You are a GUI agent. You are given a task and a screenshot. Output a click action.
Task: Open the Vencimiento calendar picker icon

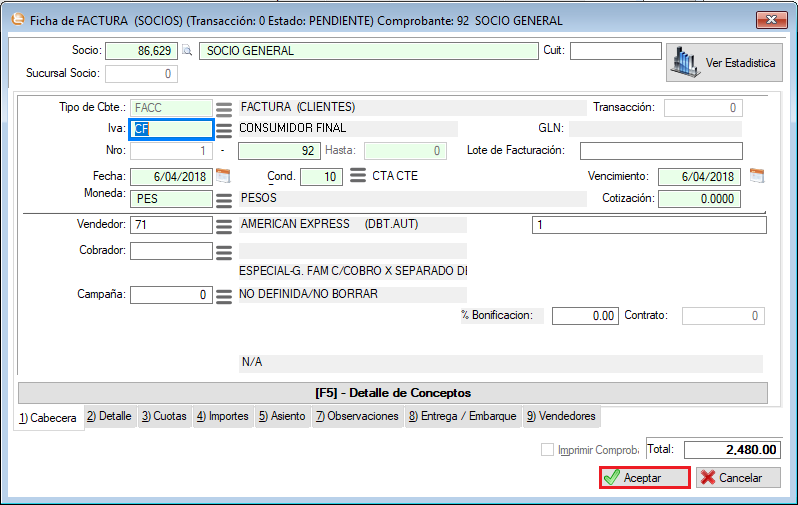[757, 176]
